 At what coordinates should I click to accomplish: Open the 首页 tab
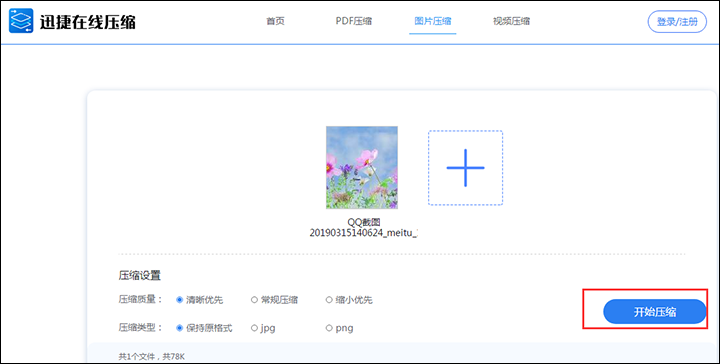[276, 21]
